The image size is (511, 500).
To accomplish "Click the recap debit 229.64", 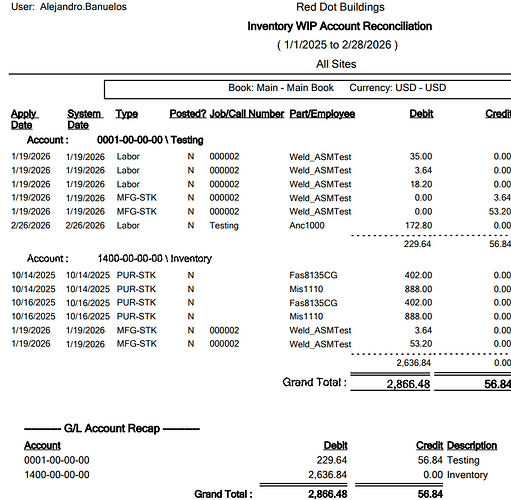I will [332, 460].
